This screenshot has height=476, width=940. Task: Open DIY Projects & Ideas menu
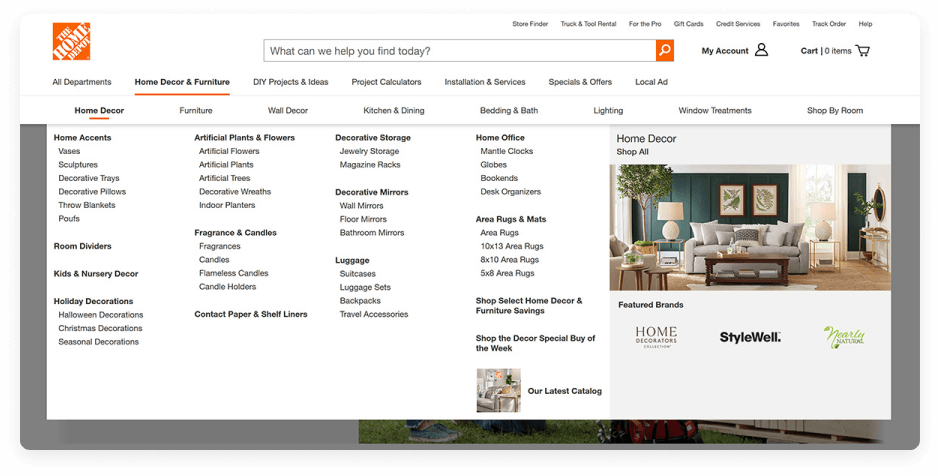(x=291, y=82)
